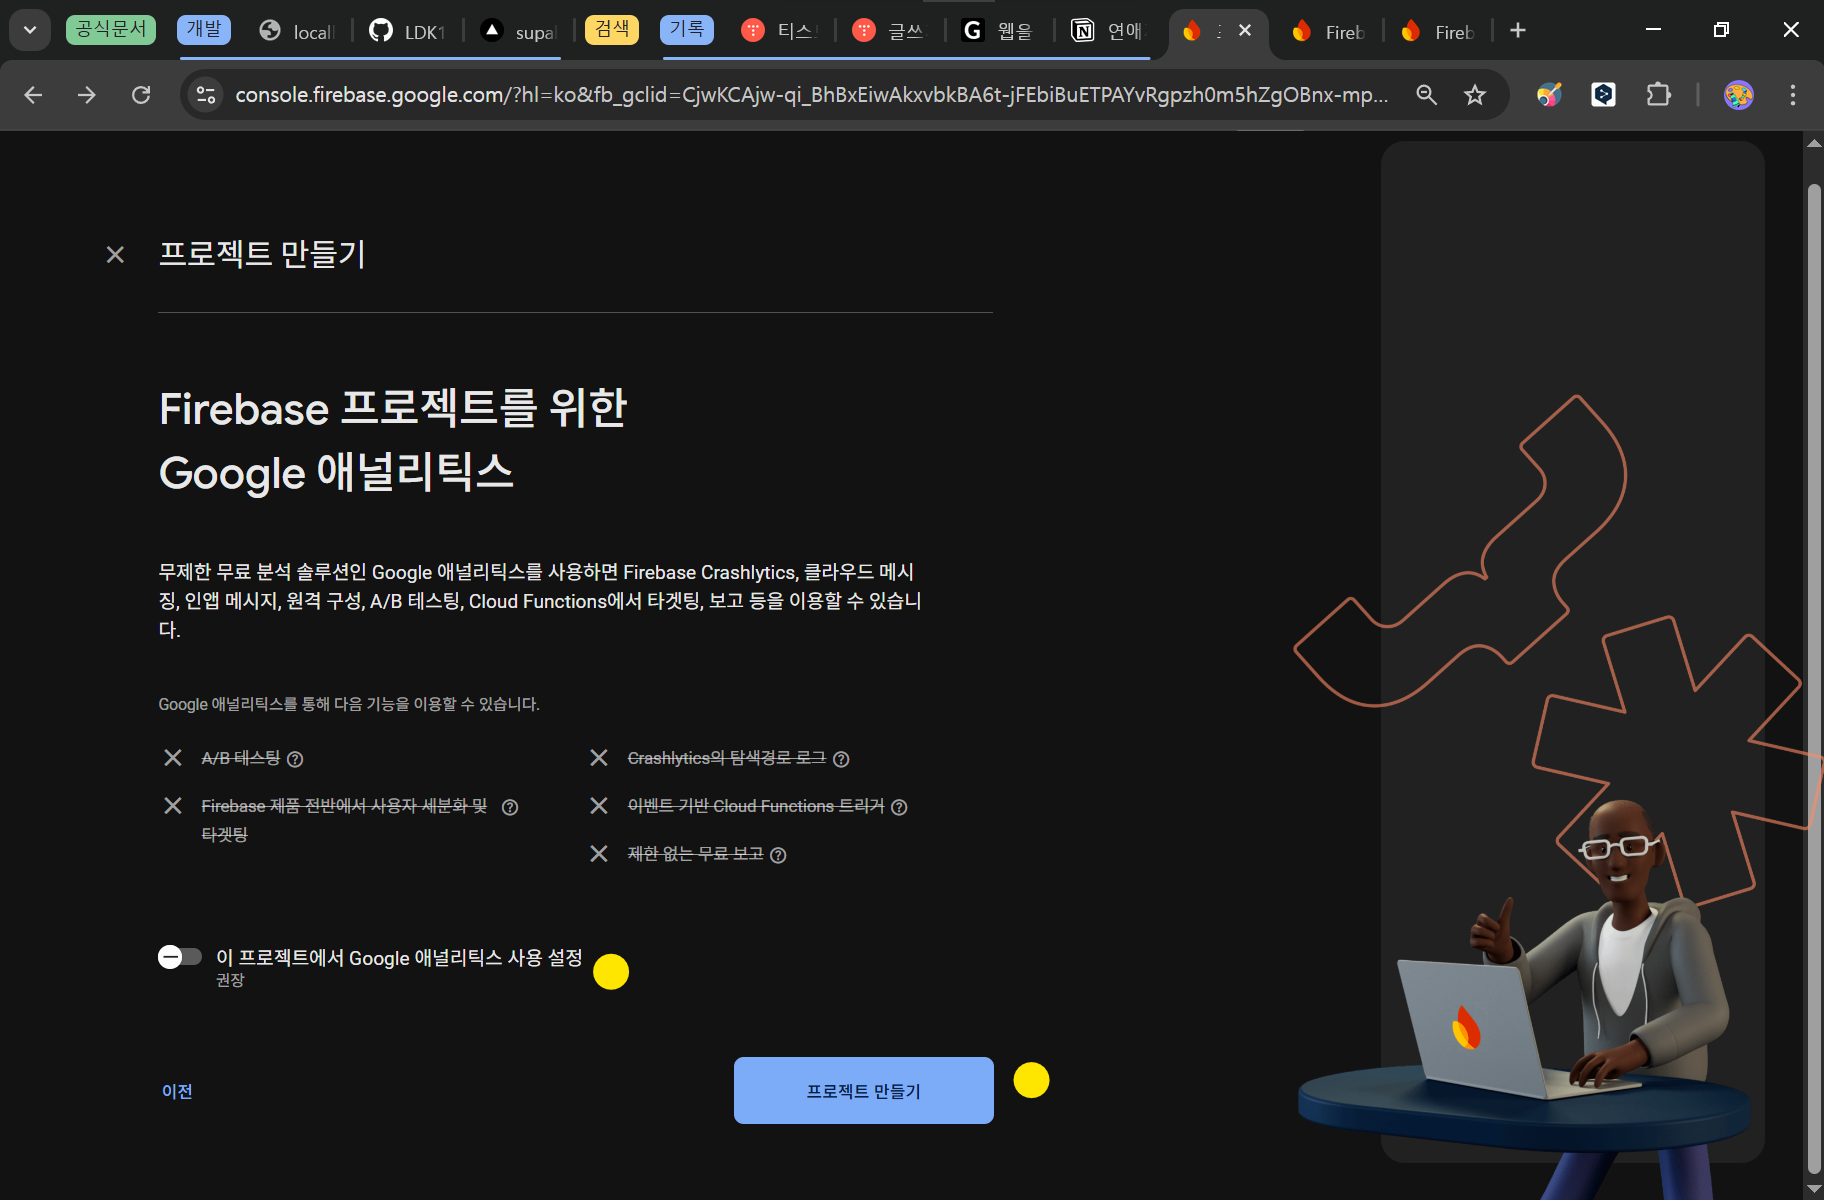Switch to the last Firebase tab
Image resolution: width=1824 pixels, height=1200 pixels.
tap(1438, 31)
